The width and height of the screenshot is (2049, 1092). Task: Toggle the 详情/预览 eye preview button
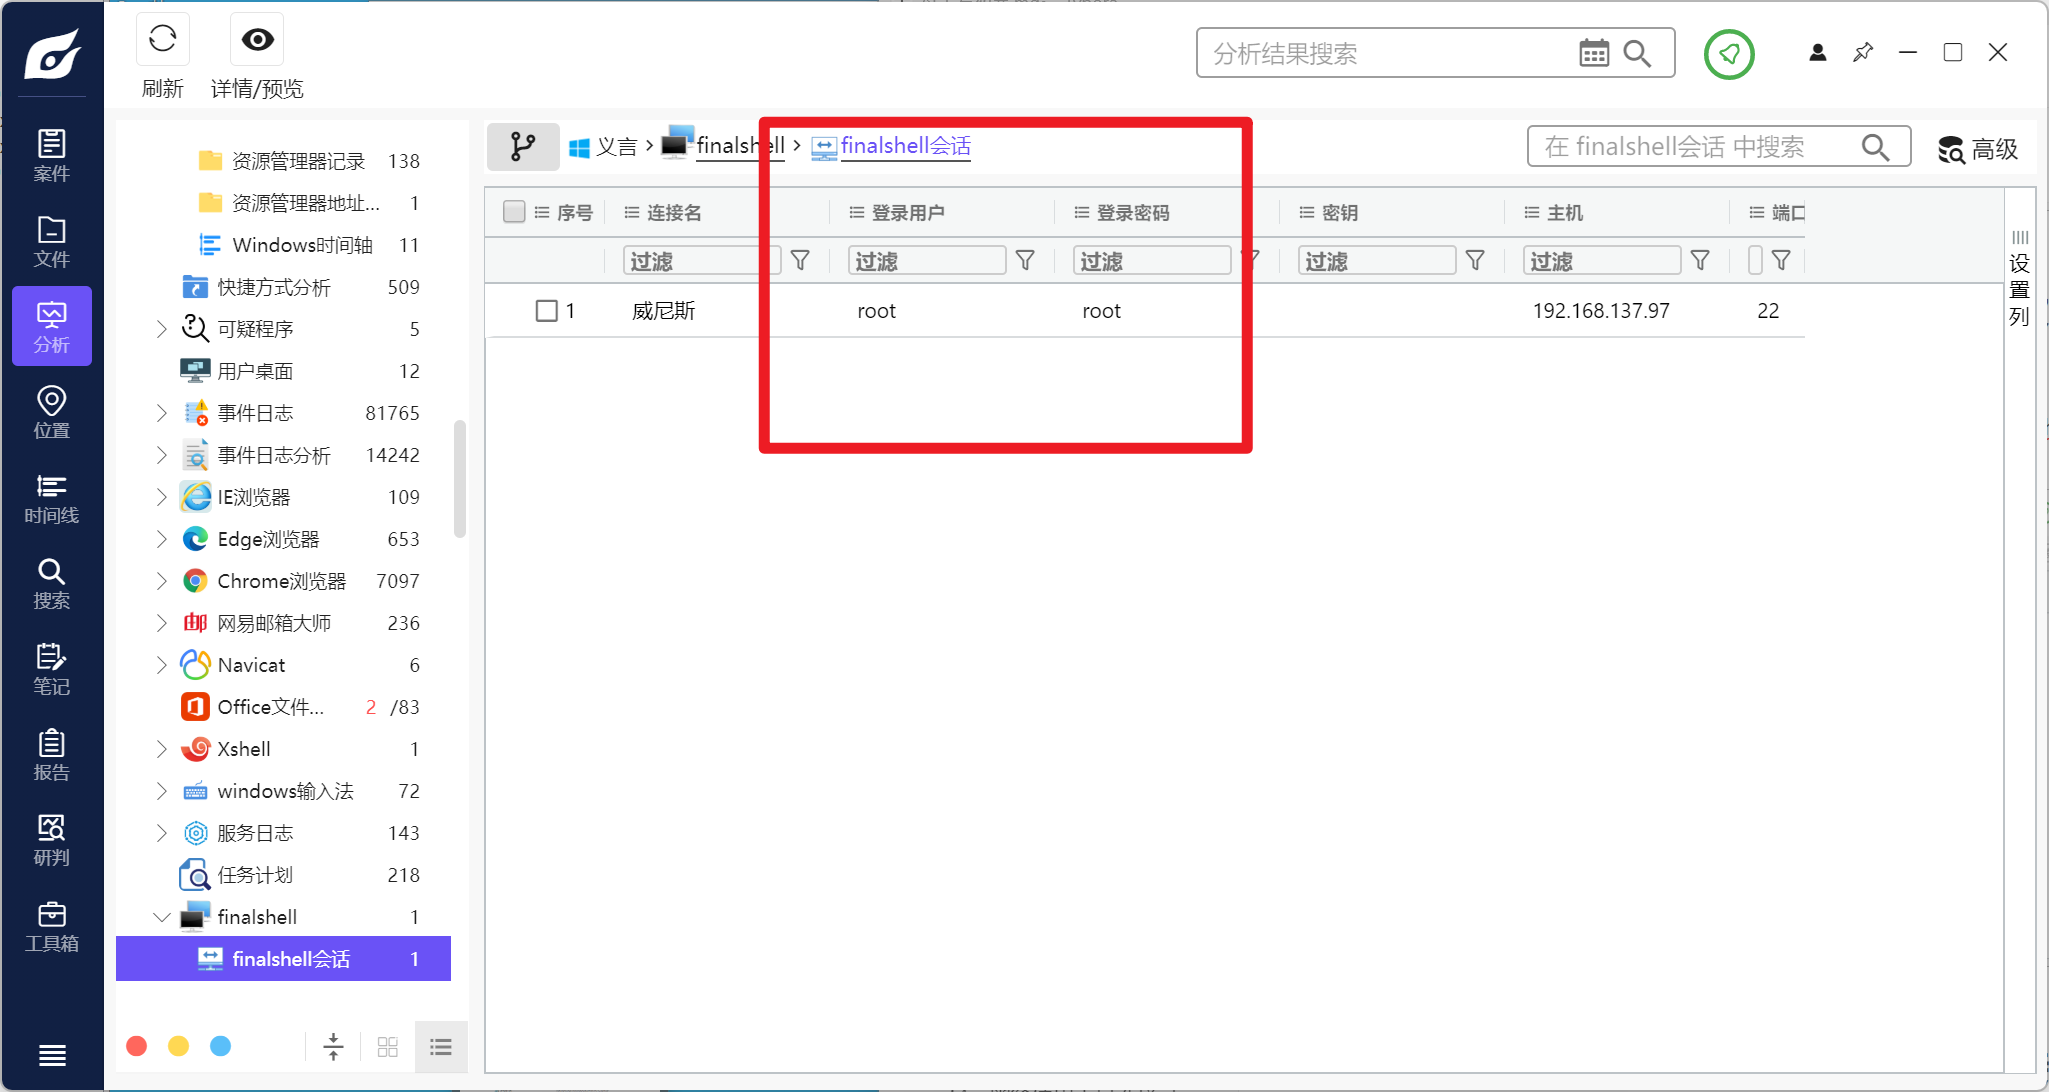(x=257, y=40)
